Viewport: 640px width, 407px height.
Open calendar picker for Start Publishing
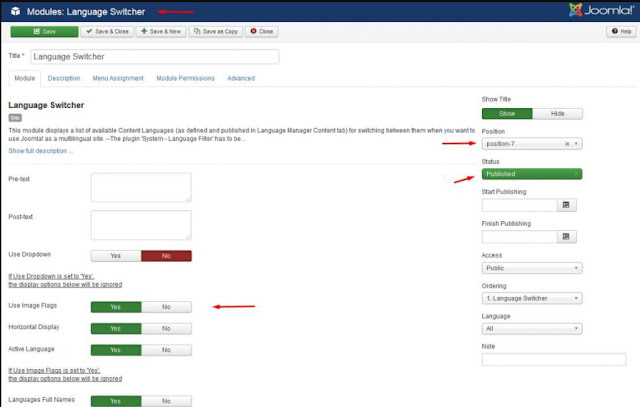(566, 205)
